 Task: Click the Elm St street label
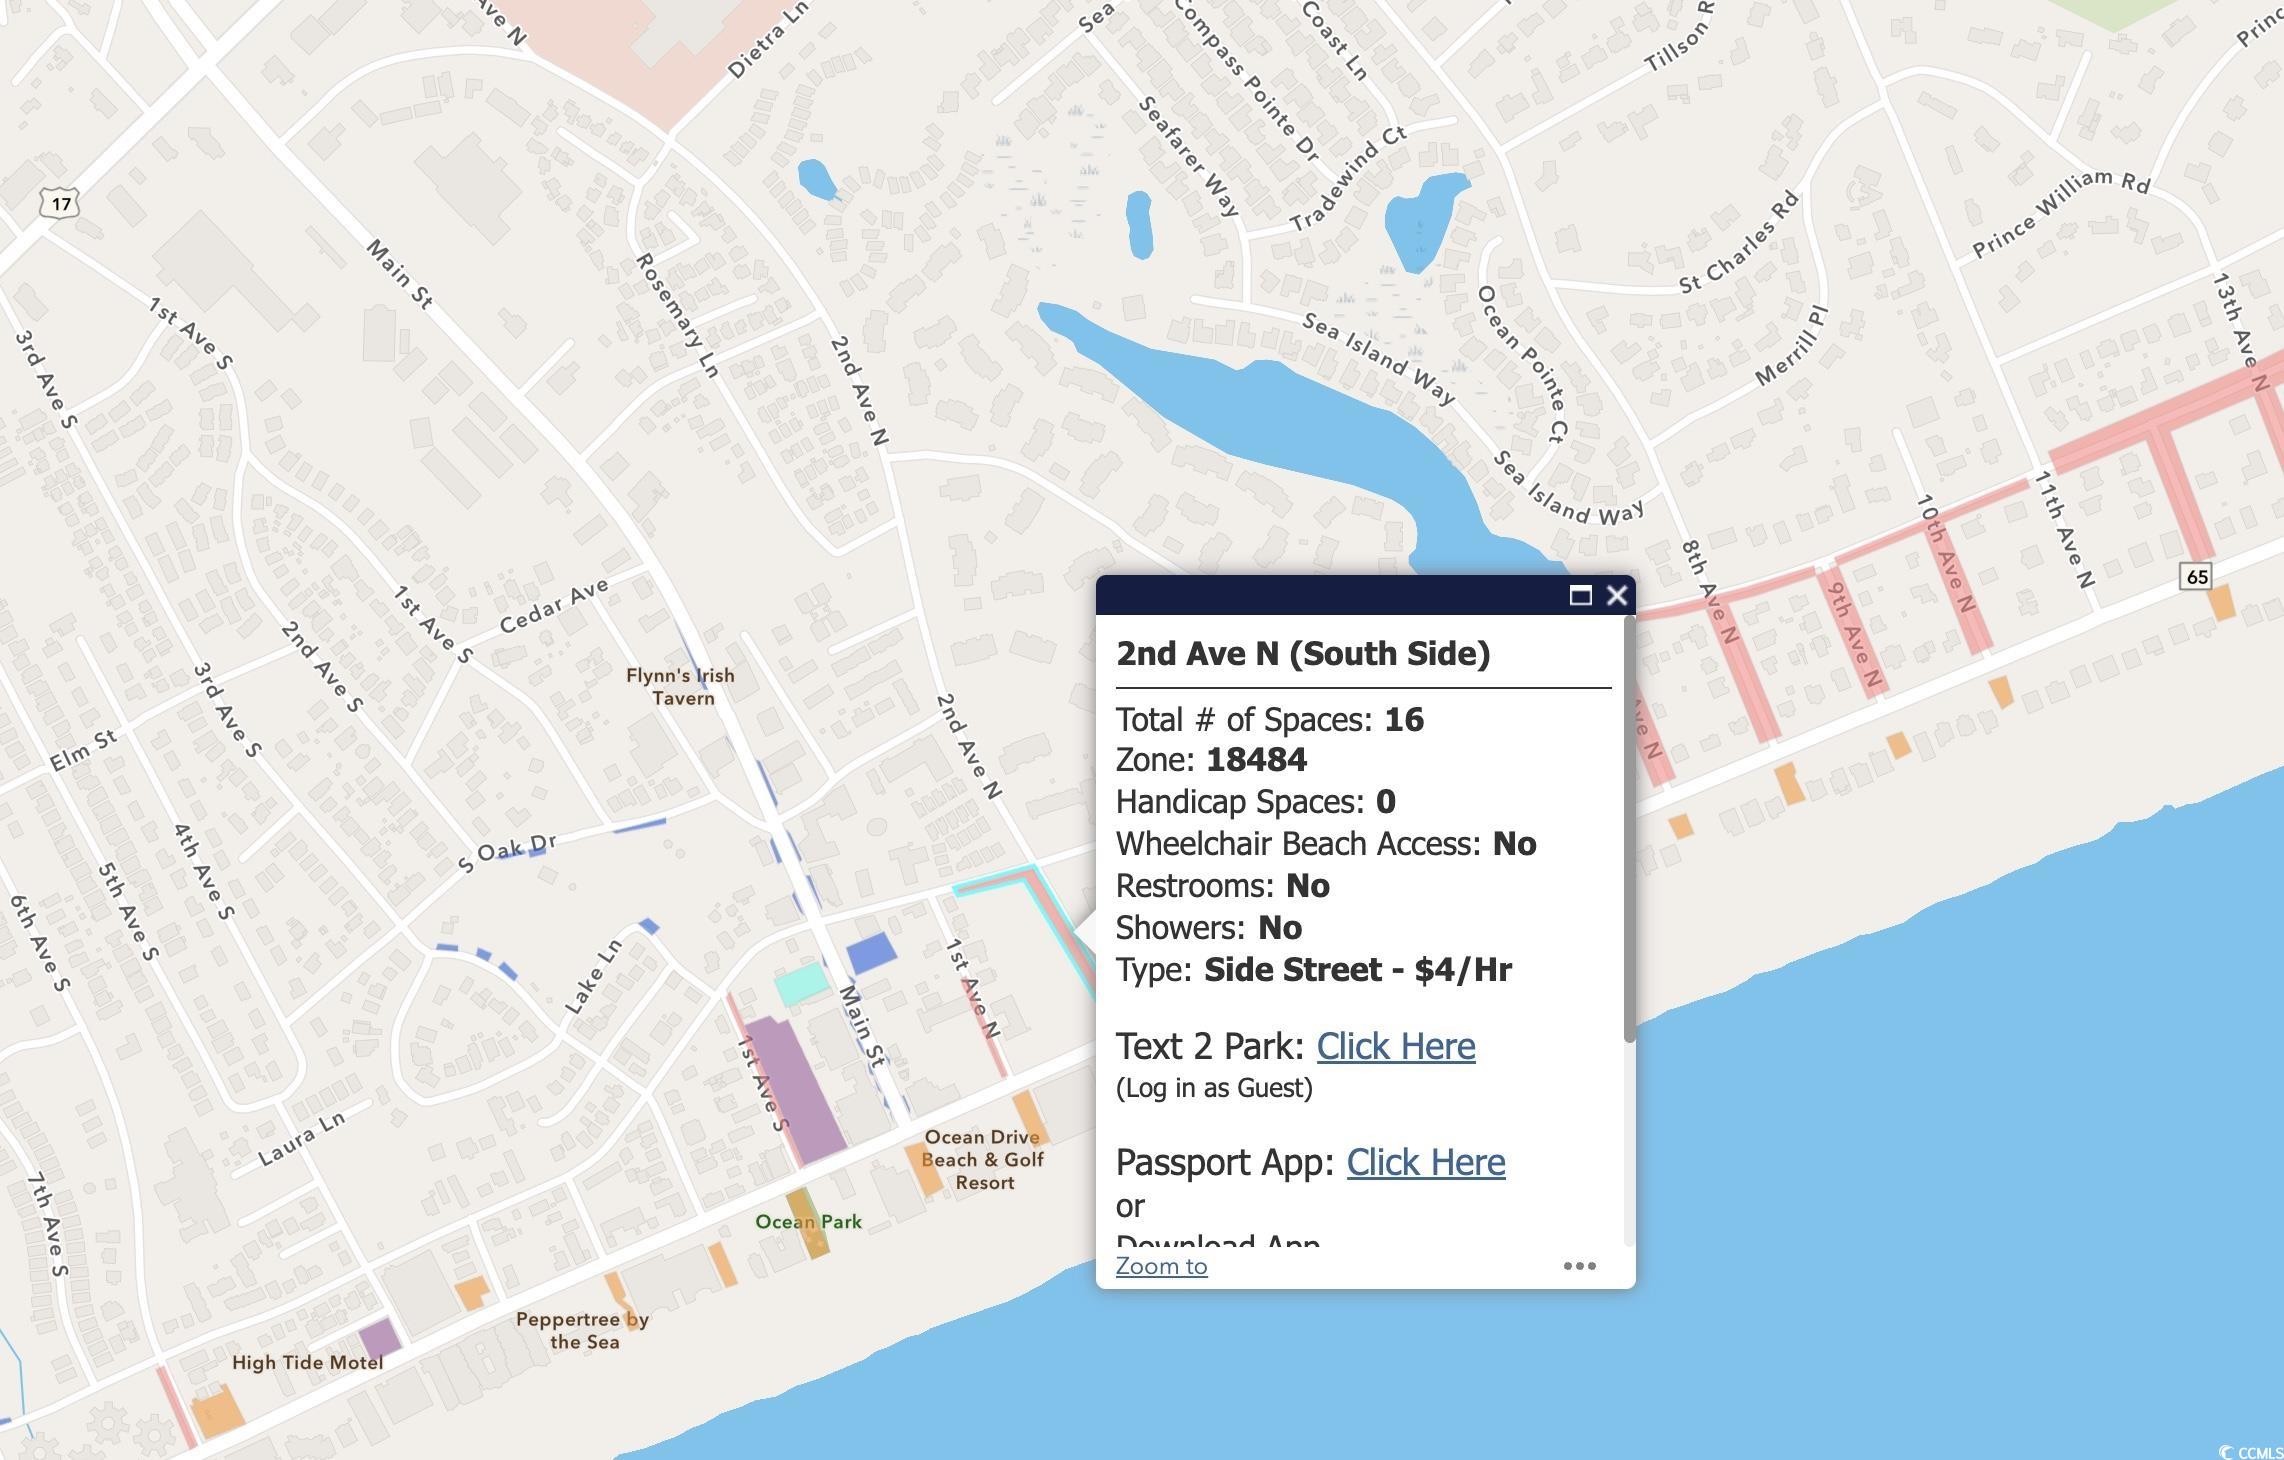[x=84, y=750]
